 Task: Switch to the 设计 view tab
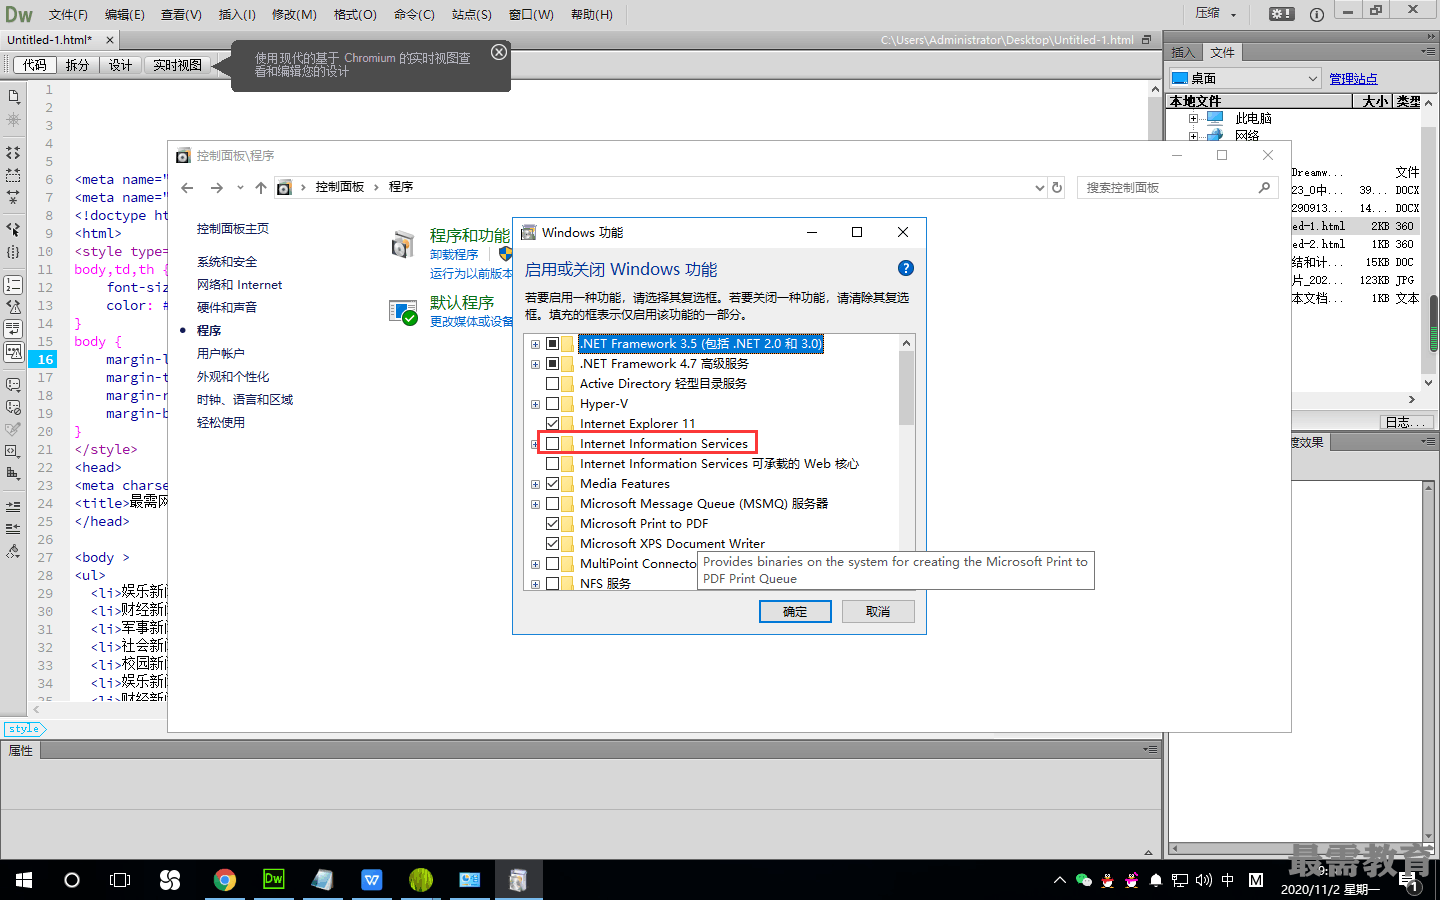[x=120, y=65]
